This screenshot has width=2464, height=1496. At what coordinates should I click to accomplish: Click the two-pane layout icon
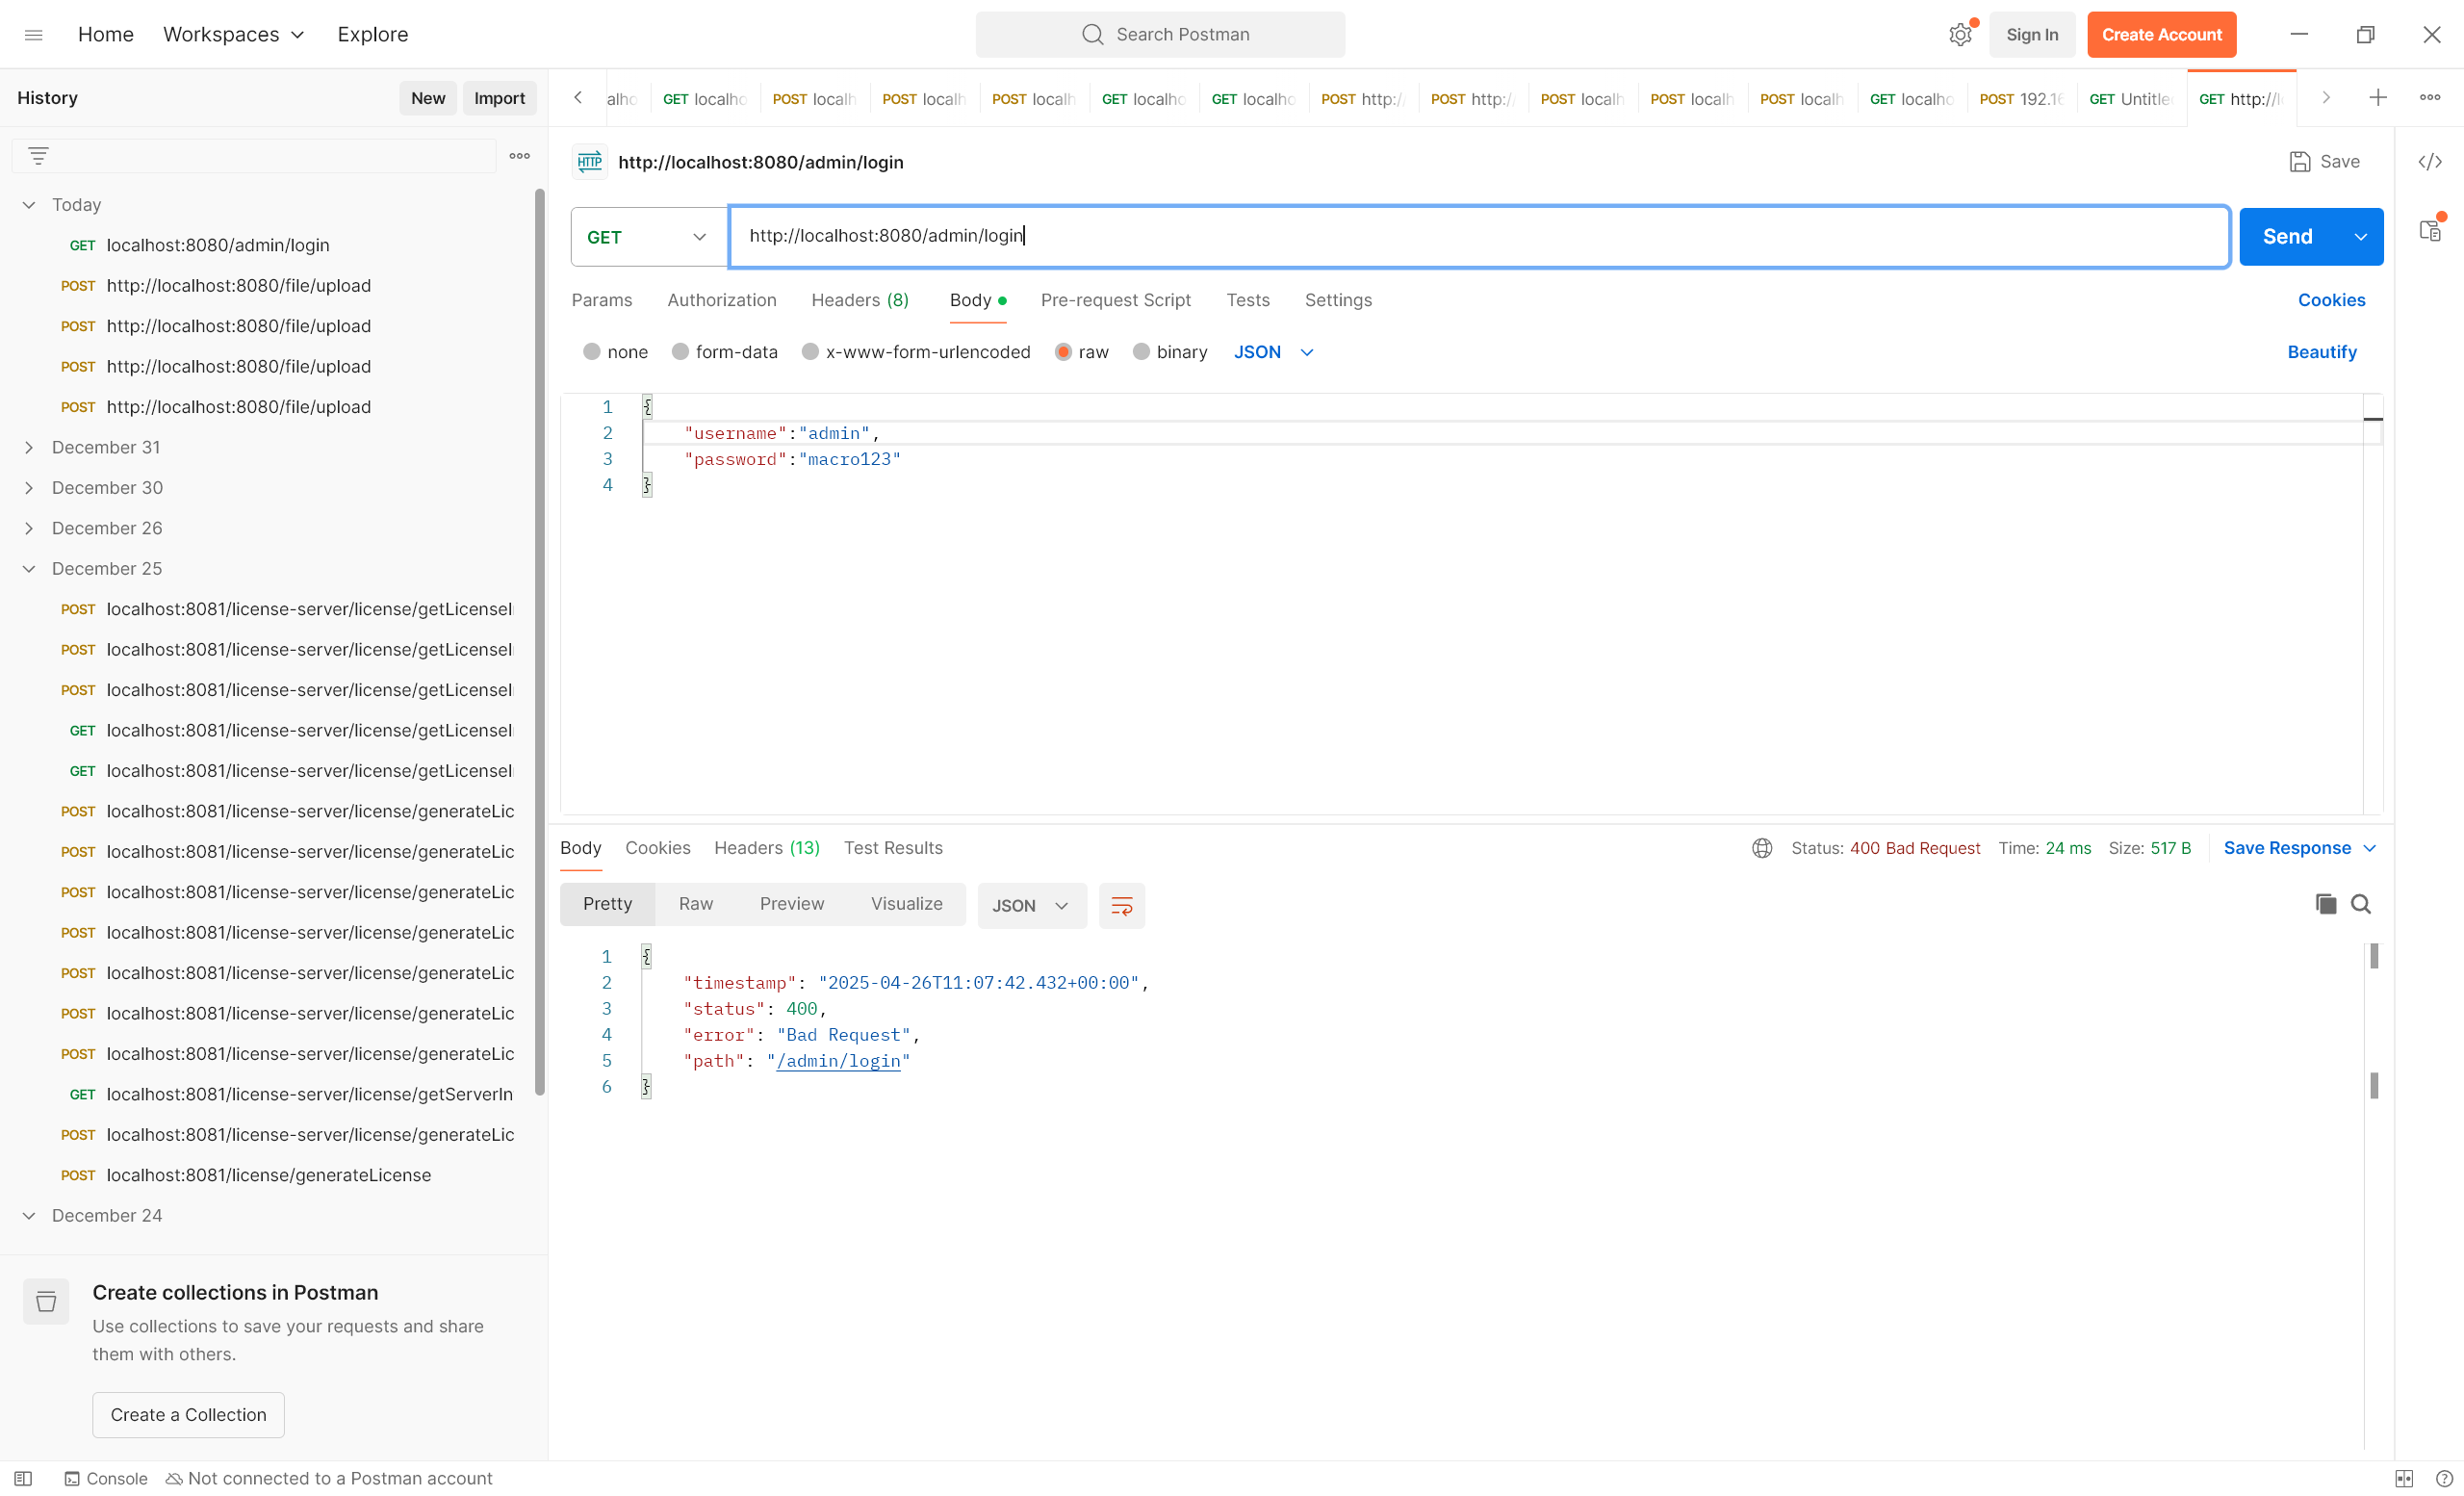(2404, 1478)
